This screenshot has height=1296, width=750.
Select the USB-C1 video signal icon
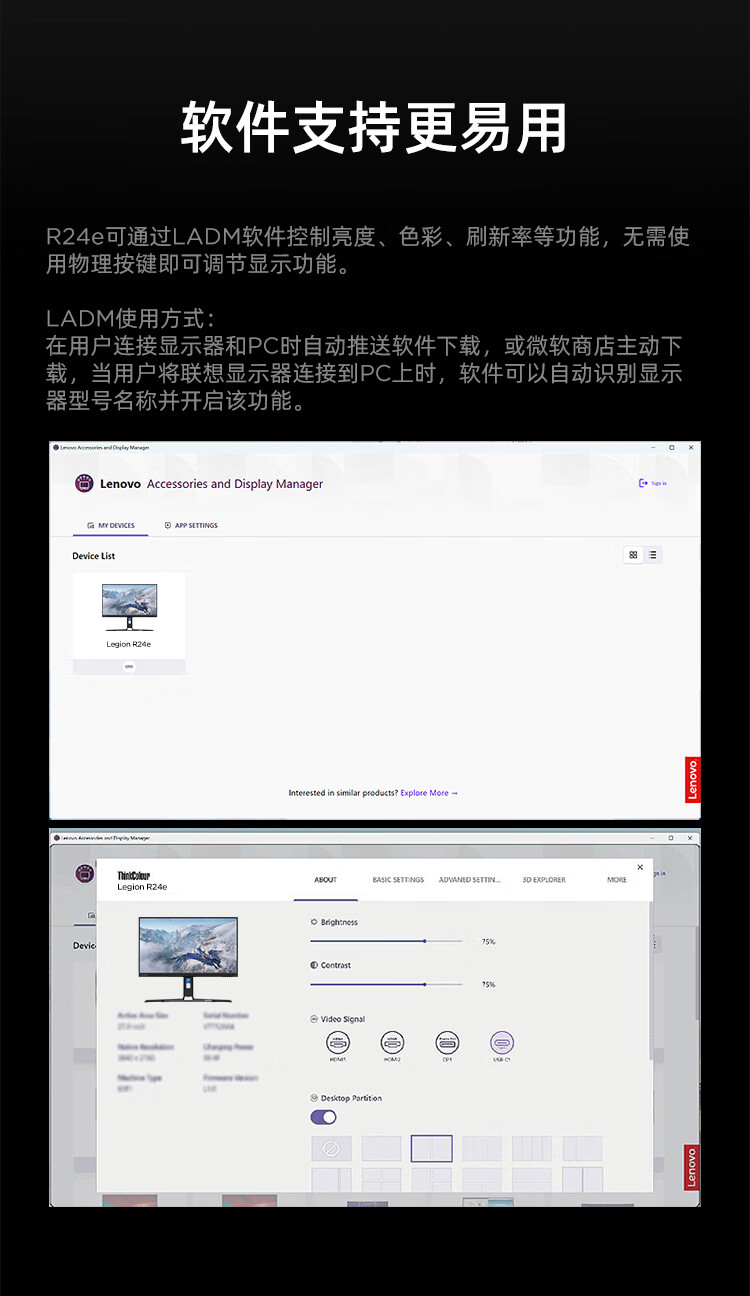pyautogui.click(x=502, y=1043)
